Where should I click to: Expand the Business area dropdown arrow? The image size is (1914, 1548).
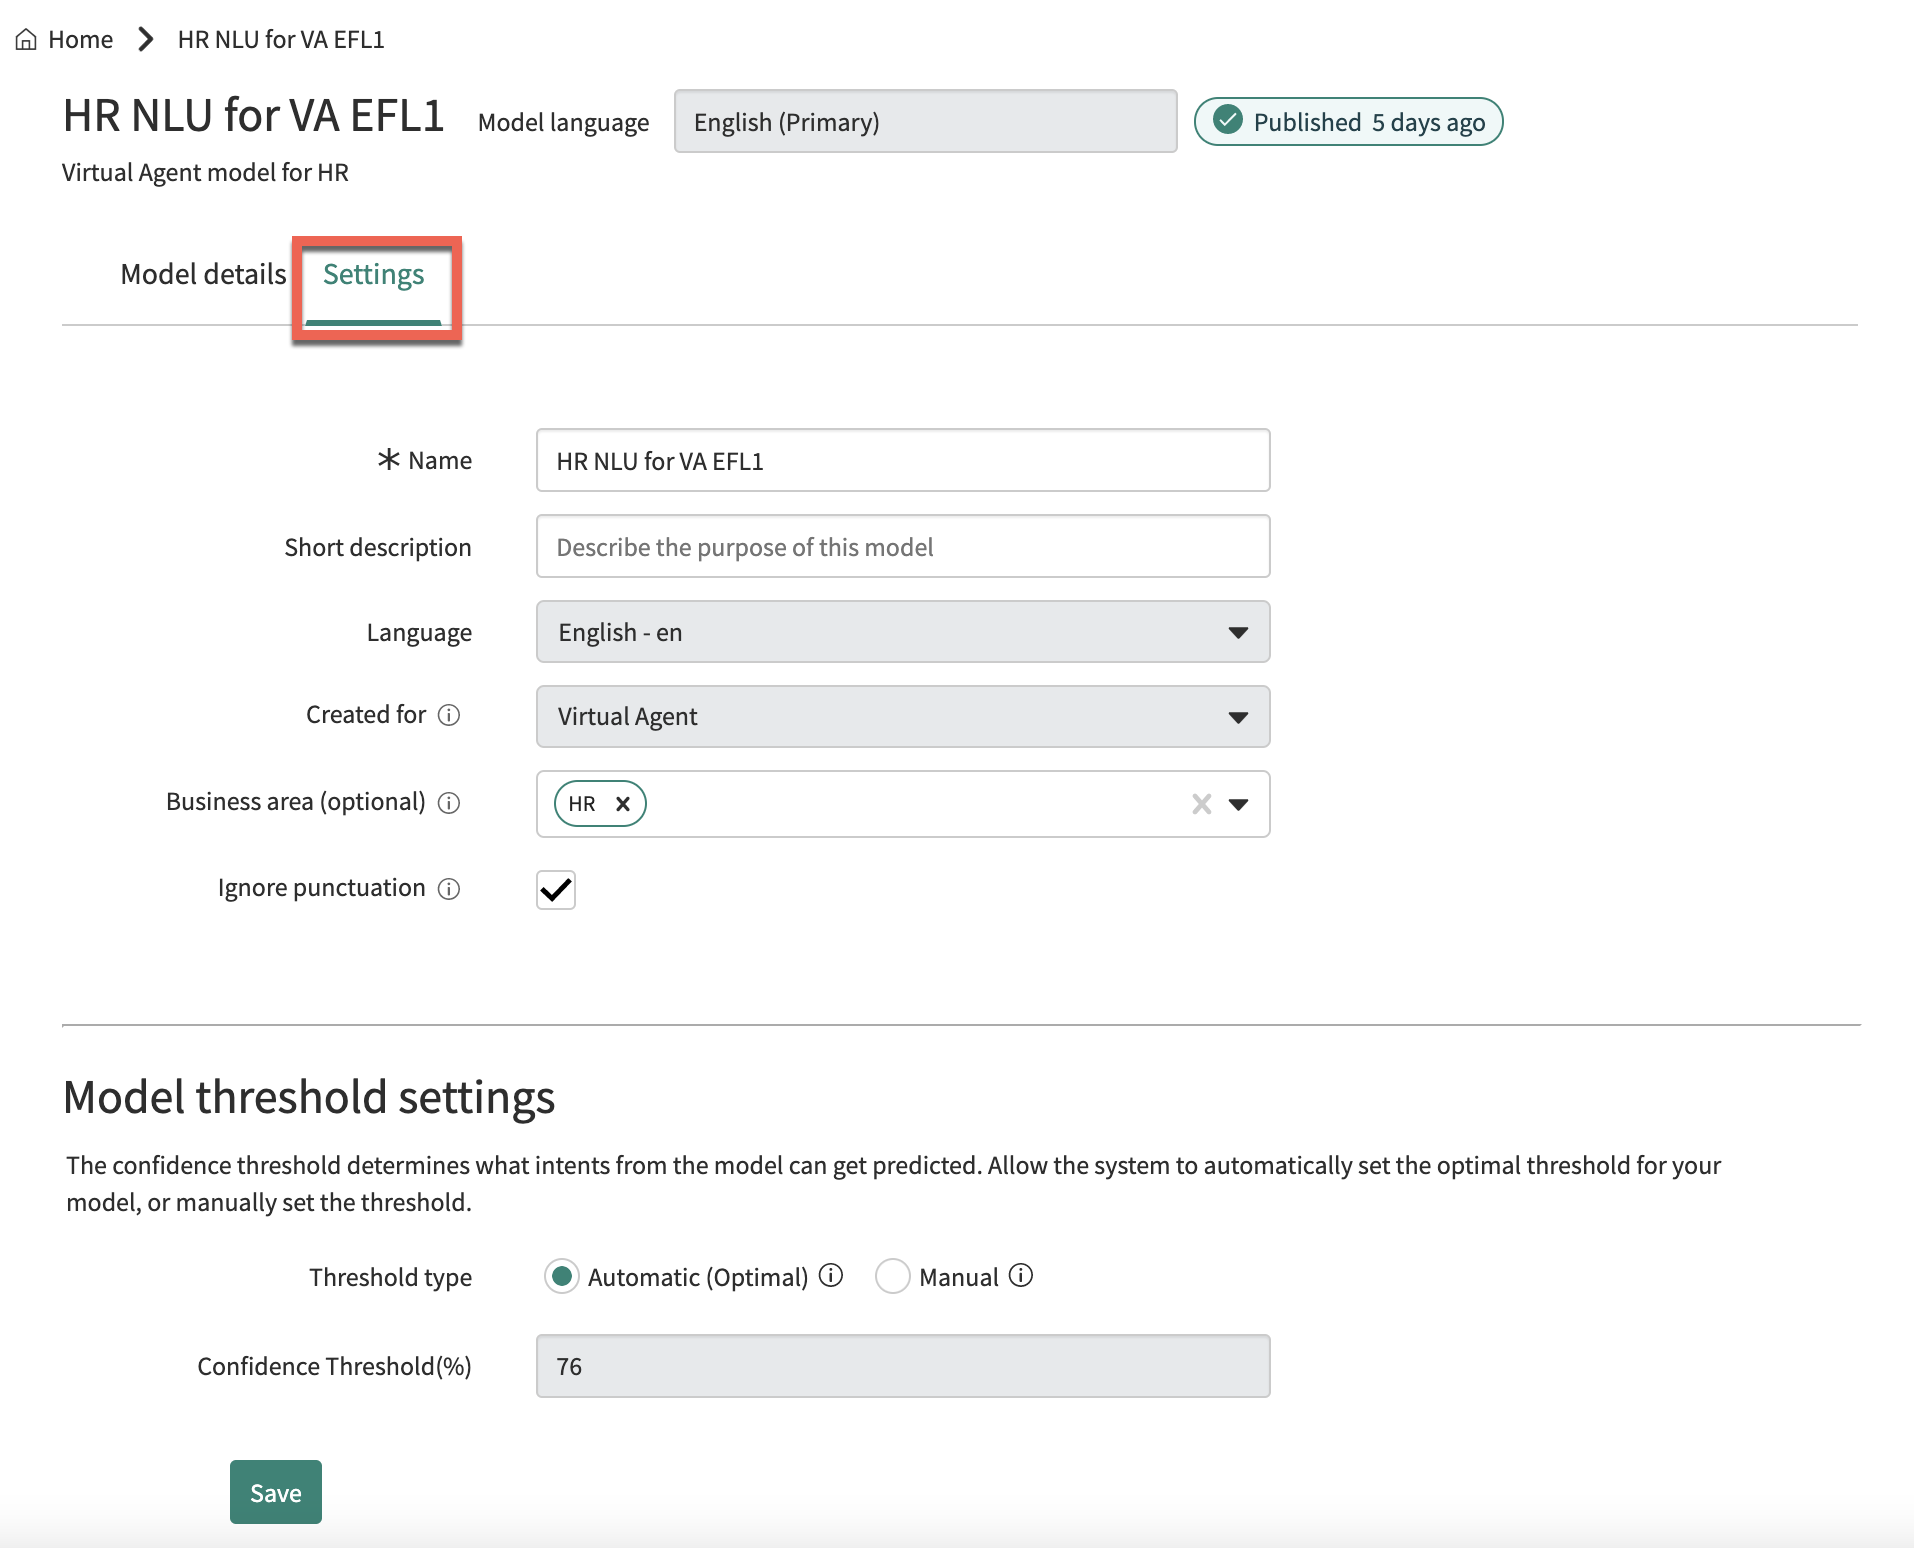pyautogui.click(x=1238, y=805)
